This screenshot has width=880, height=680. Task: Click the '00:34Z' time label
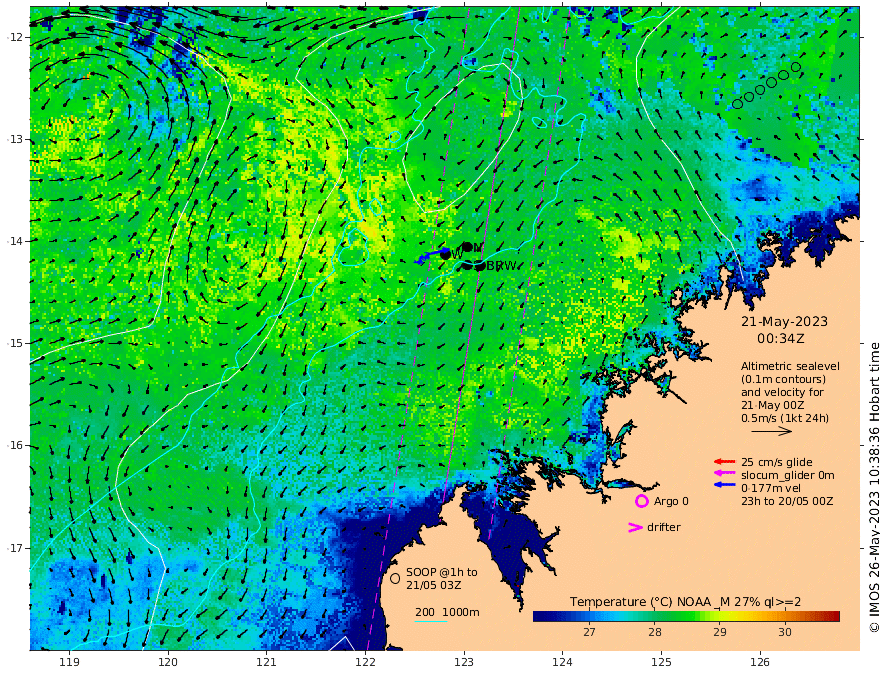[x=781, y=338]
